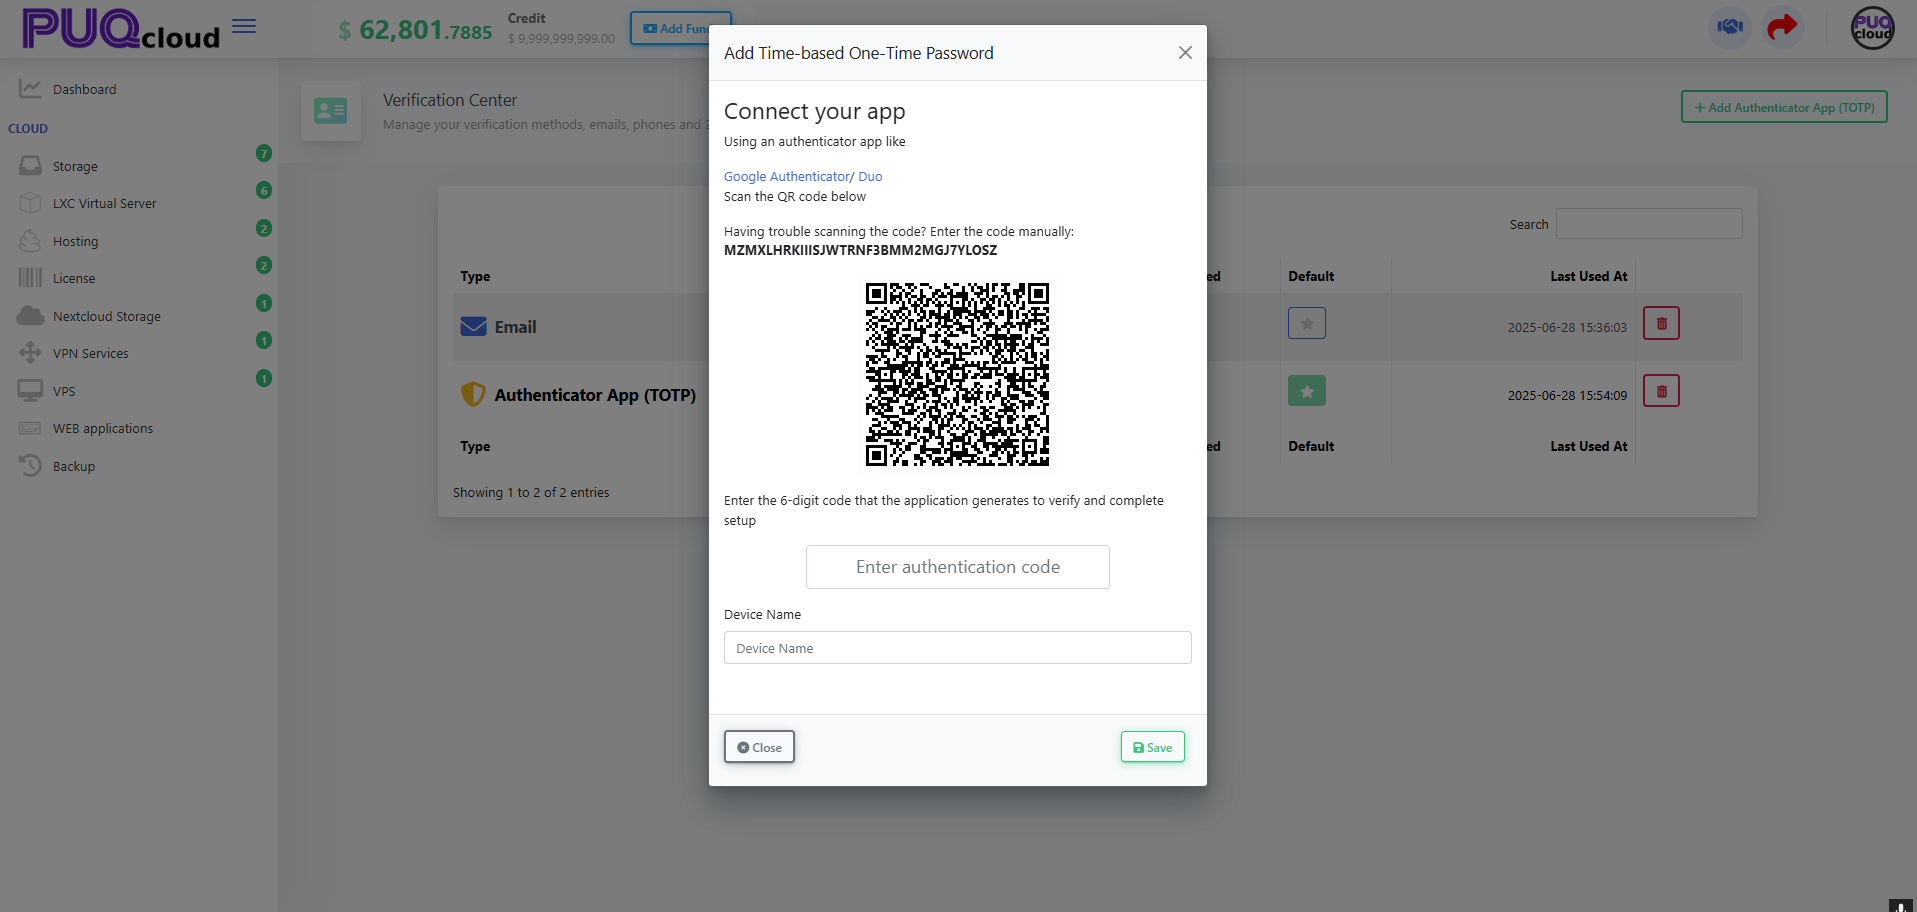The image size is (1917, 912).
Task: Click the License barcode icon
Action: coord(30,278)
